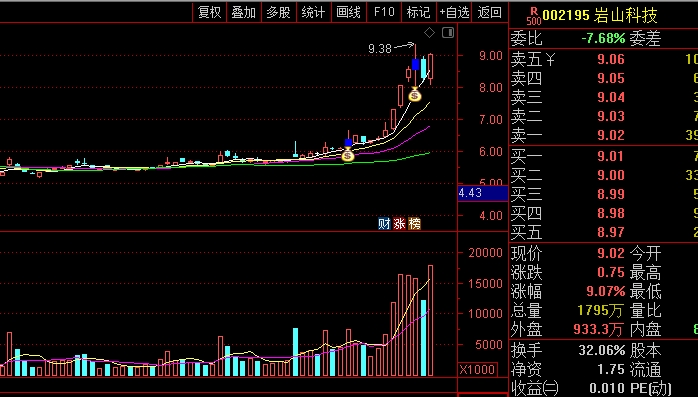The image size is (698, 397).
Task: Click the 卖四 price 9.05
Action: [x=611, y=78]
